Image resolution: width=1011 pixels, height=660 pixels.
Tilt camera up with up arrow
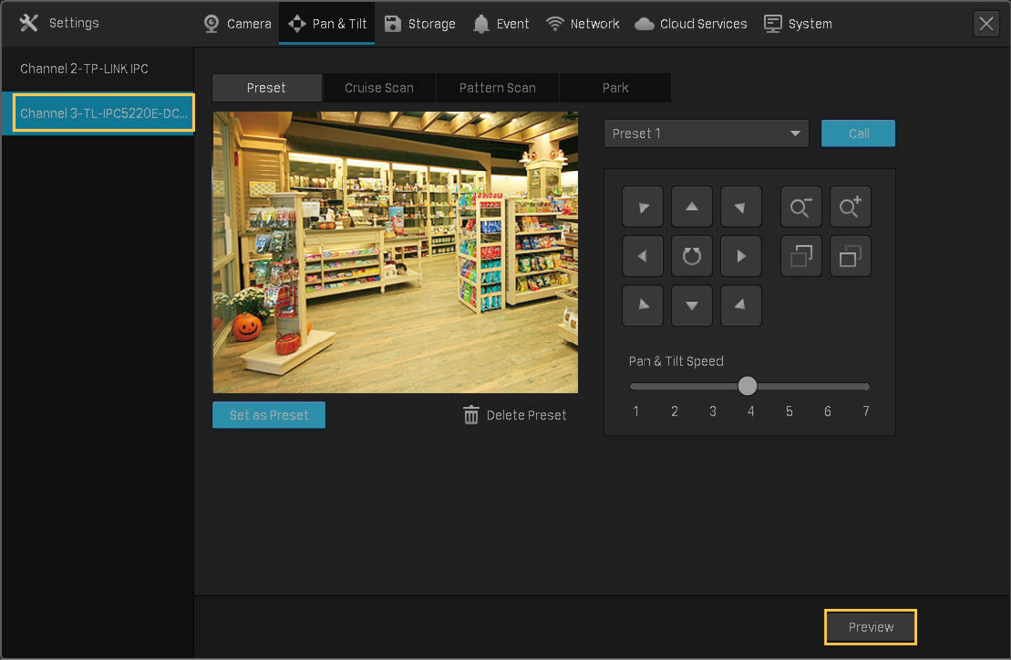[692, 207]
